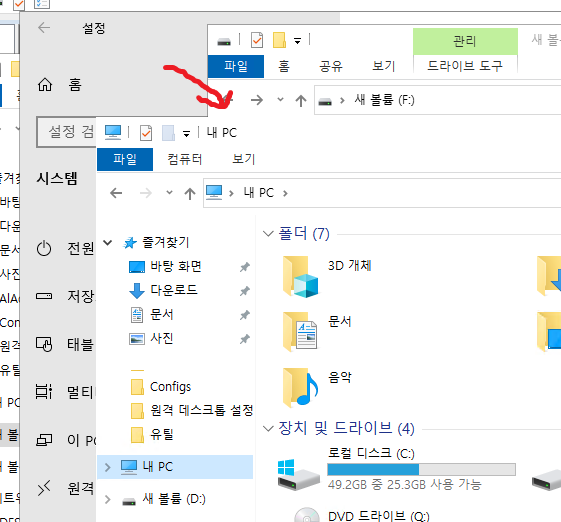This screenshot has height=522, width=561.
Task: Click properties checkmark icon in My PC toolbar
Action: (x=146, y=133)
